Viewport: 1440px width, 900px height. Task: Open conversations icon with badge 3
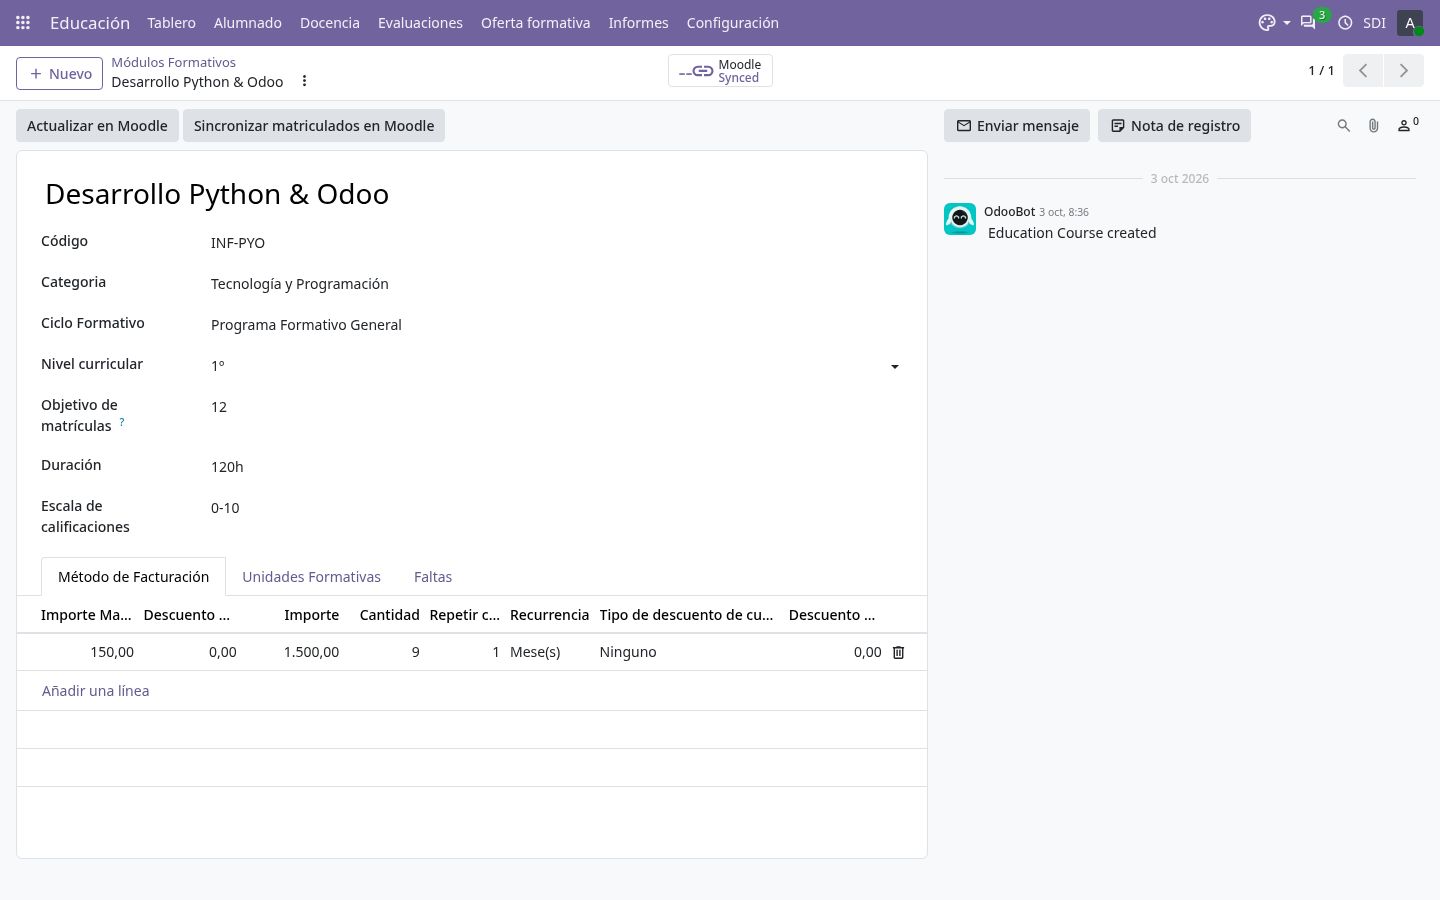[1308, 22]
